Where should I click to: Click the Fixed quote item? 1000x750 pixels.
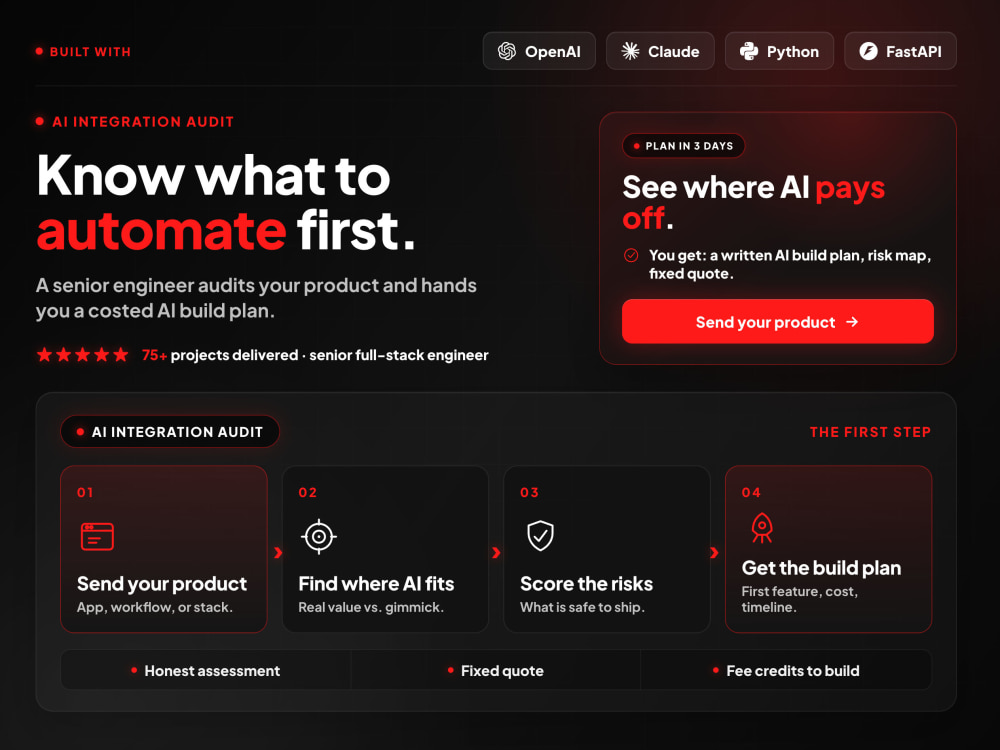[x=496, y=670]
